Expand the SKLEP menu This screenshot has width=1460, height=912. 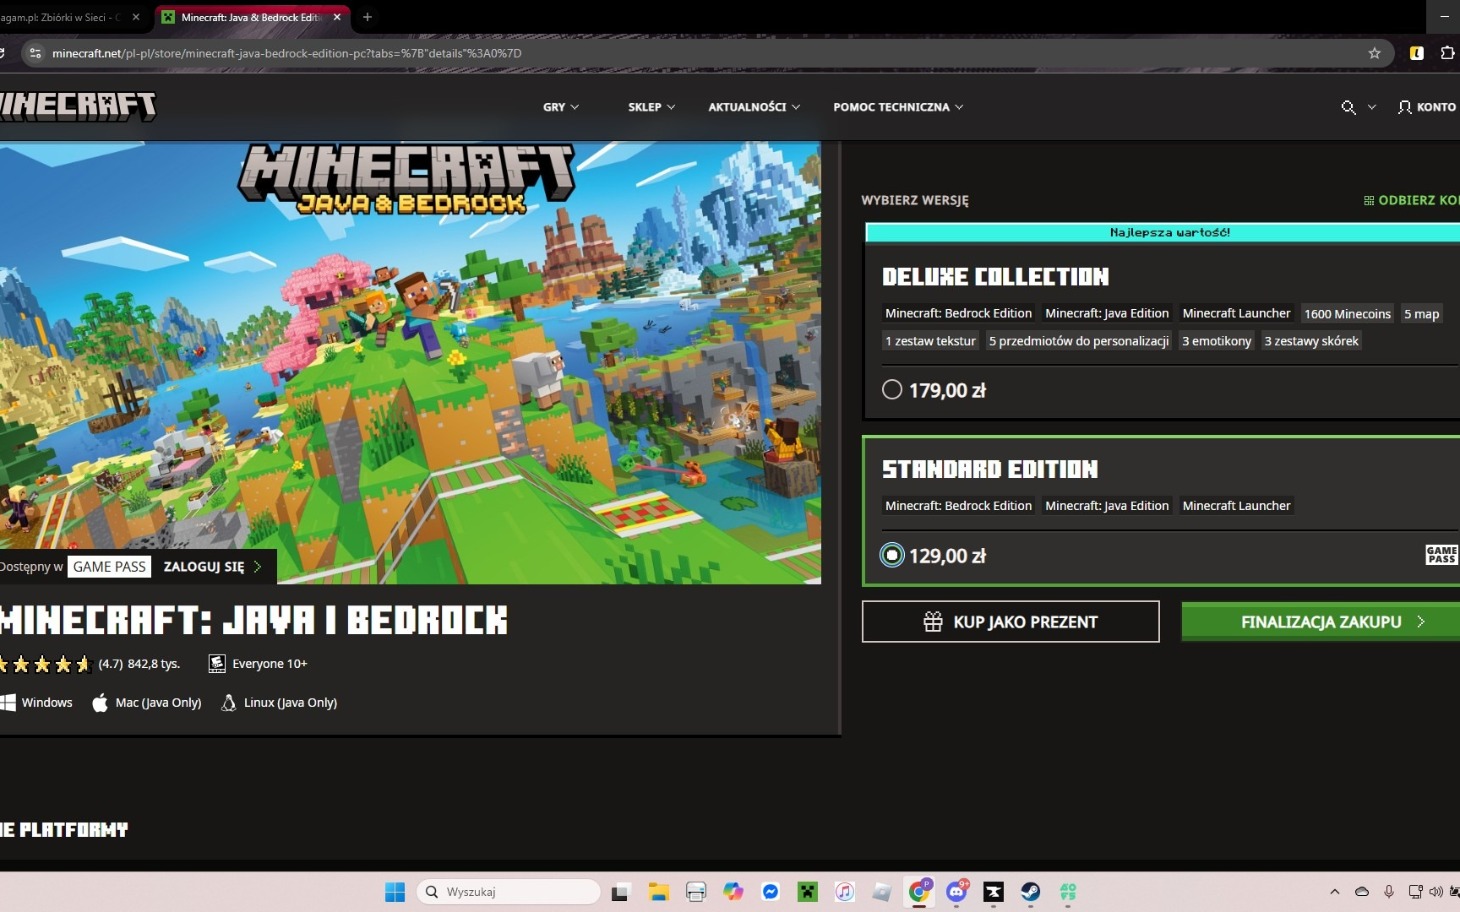click(x=651, y=107)
